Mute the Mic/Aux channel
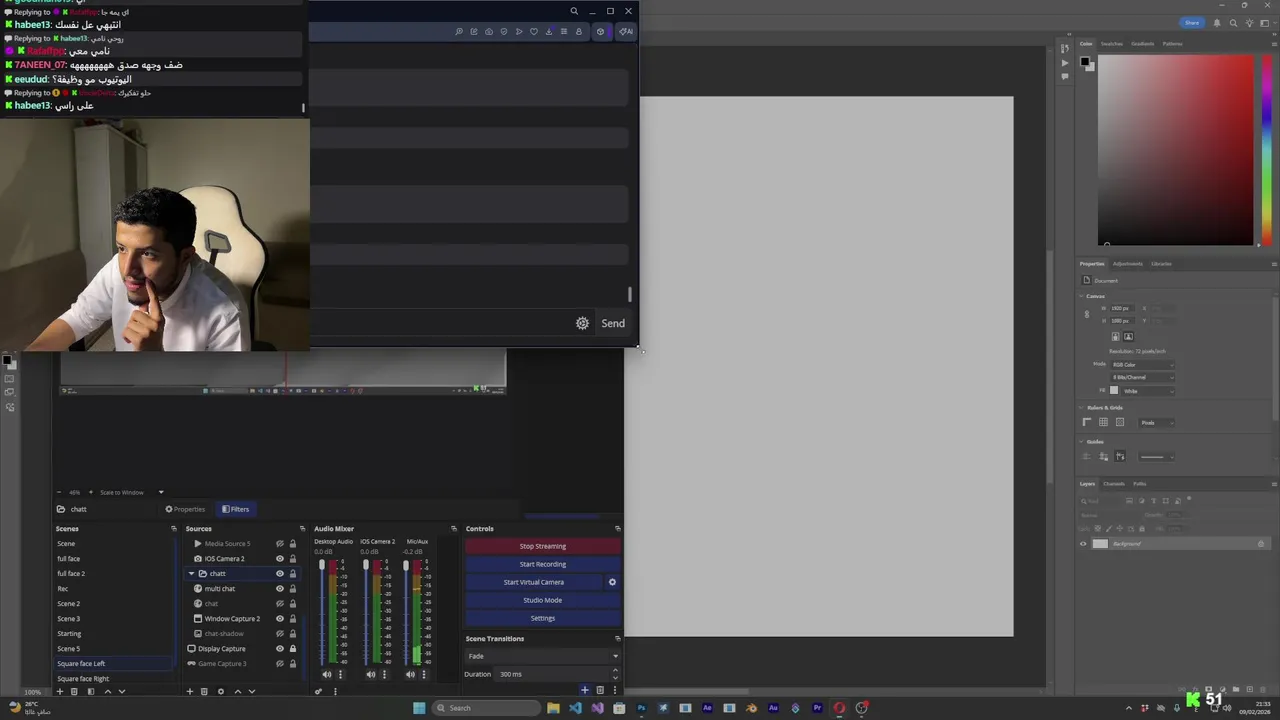The width and height of the screenshot is (1280, 720). (410, 674)
